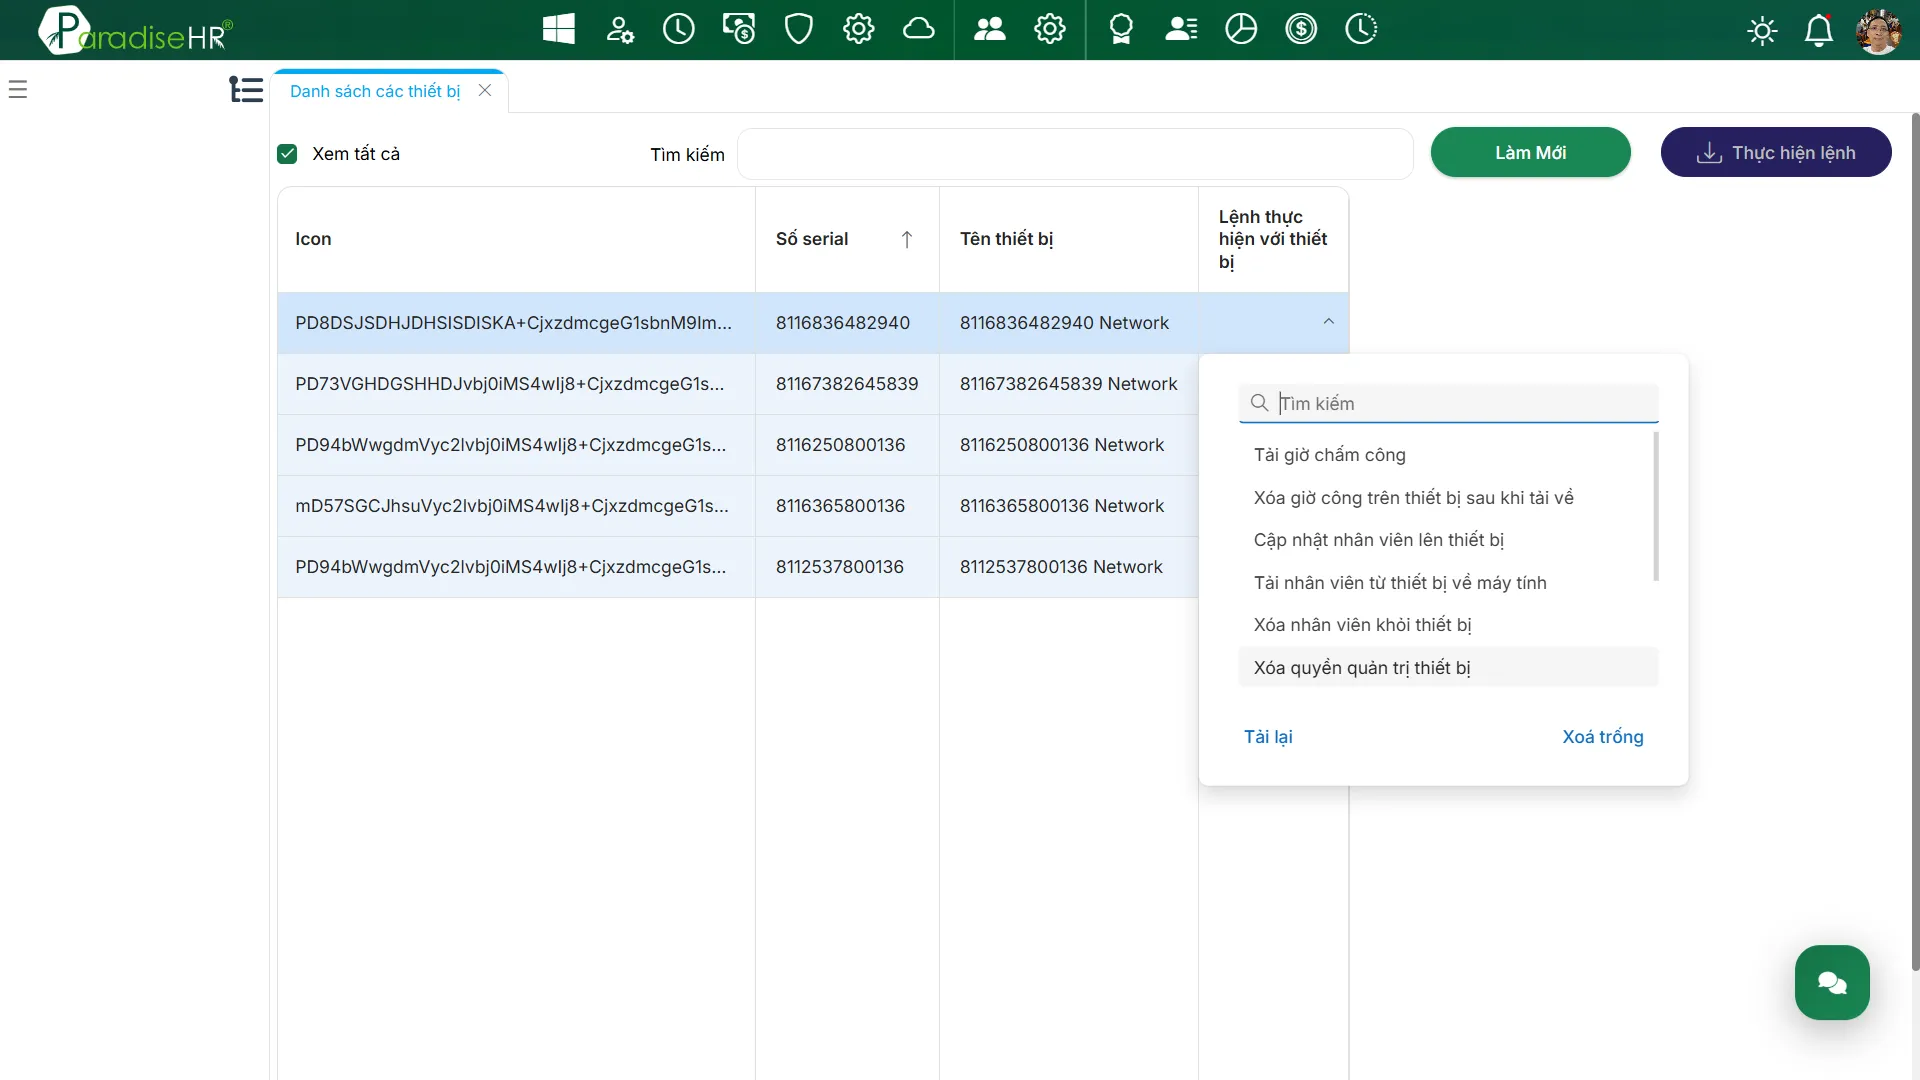Click the Thực hiện lệnh button

(x=1776, y=153)
